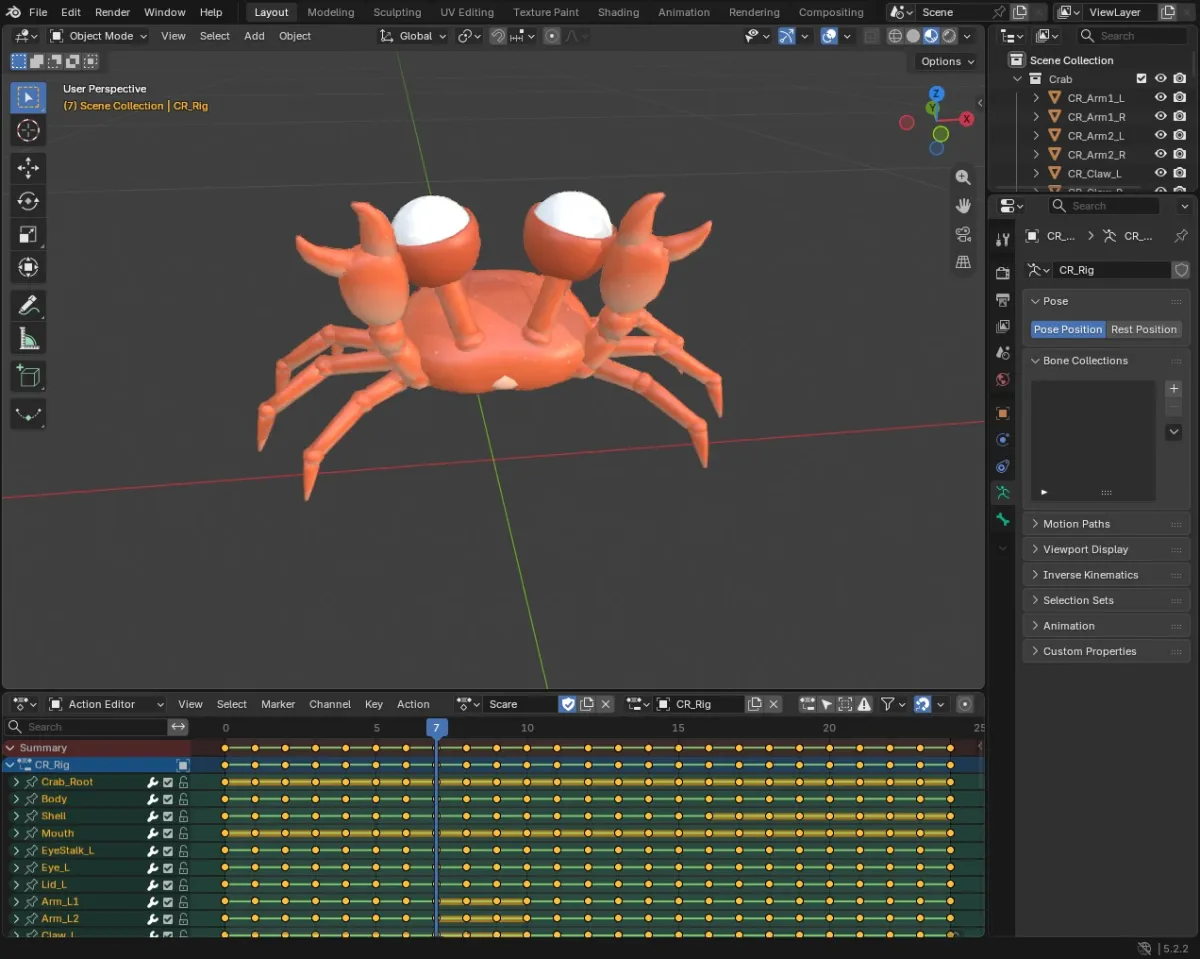This screenshot has height=959, width=1200.
Task: Expand CR_Arm2_L in the outliner
Action: pyautogui.click(x=1036, y=136)
